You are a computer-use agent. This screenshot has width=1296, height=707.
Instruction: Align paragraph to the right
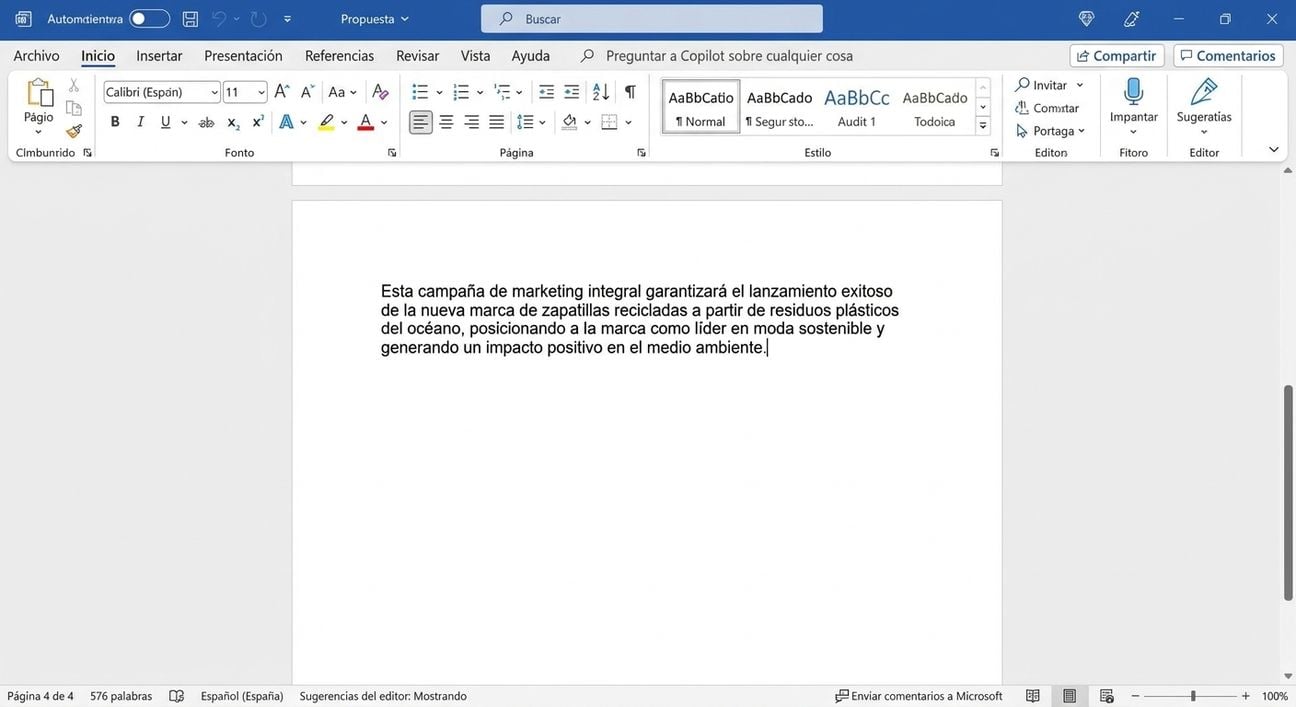[471, 122]
